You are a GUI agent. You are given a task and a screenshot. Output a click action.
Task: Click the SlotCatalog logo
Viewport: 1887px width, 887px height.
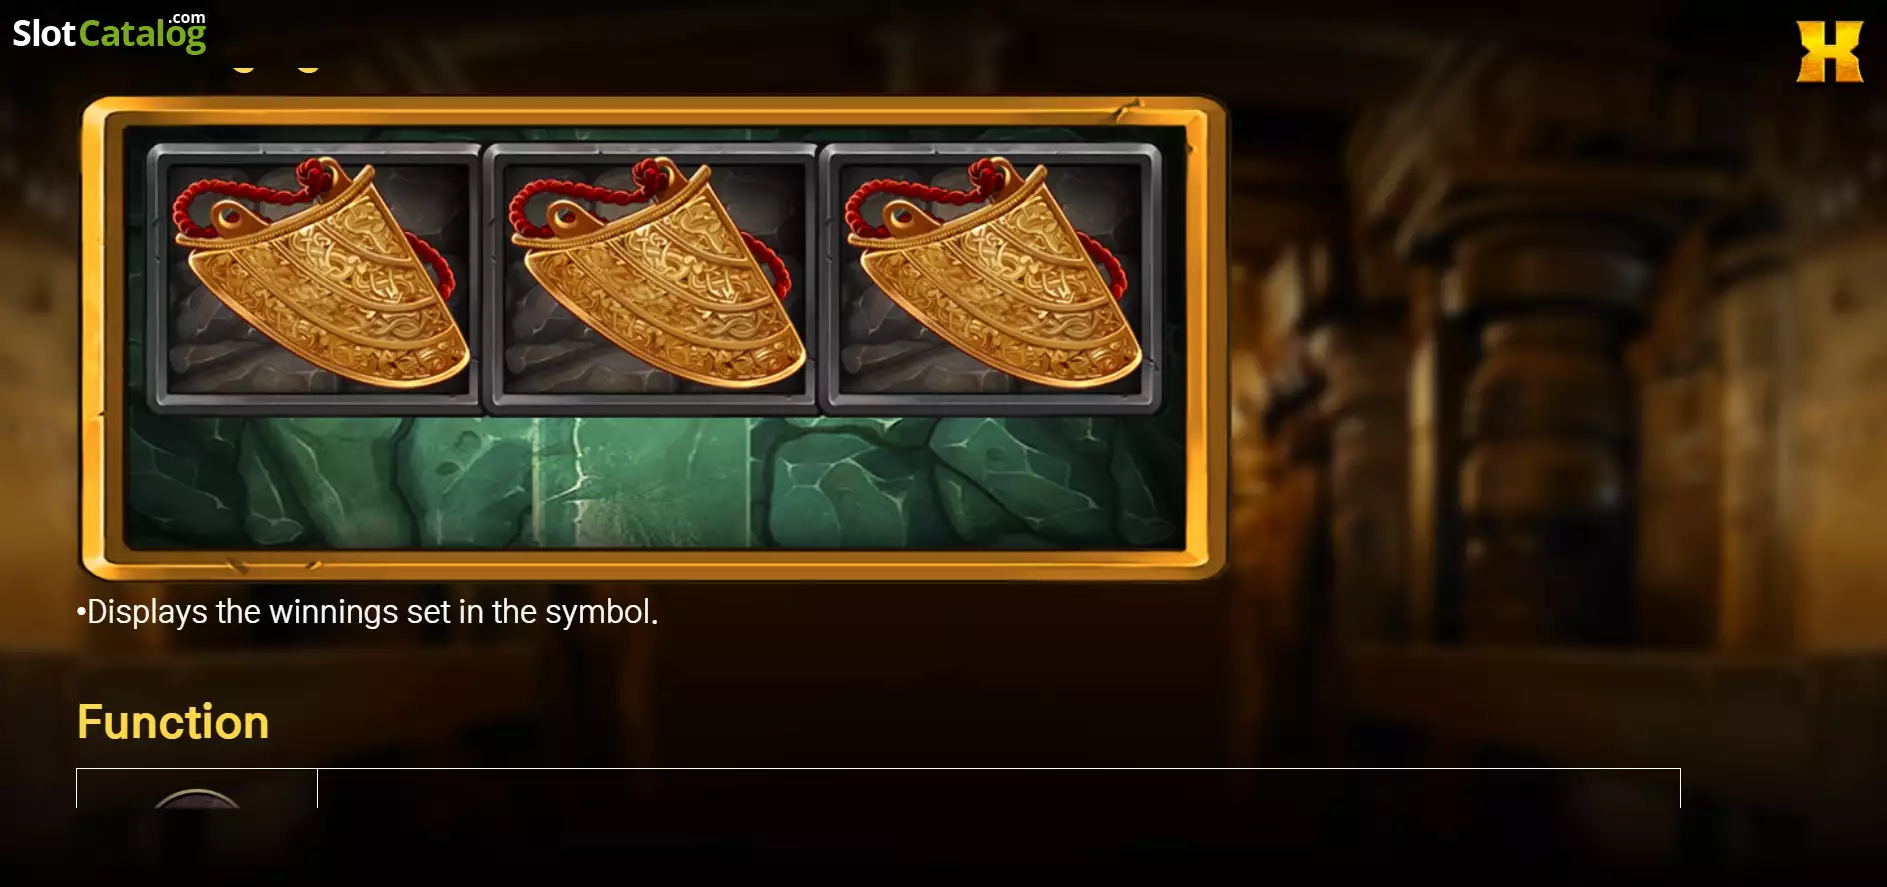click(x=109, y=32)
